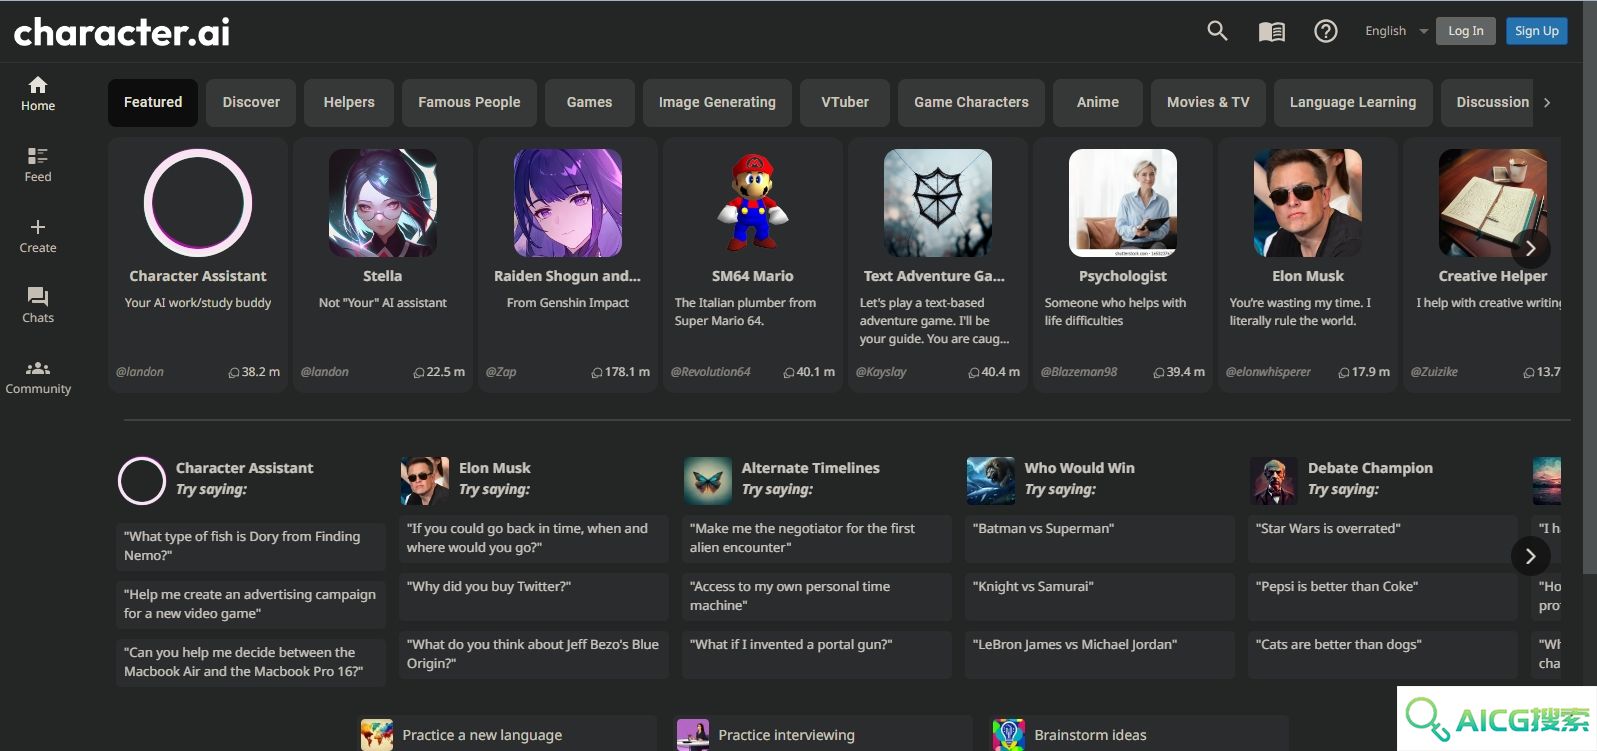Viewport: 1597px width, 751px height.
Task: Select the Dory from Finding Nemo prompt
Action: coord(251,546)
